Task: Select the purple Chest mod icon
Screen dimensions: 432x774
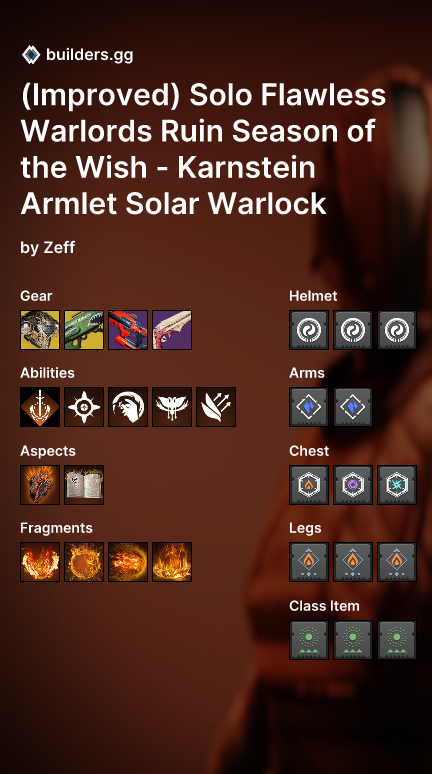Action: click(x=353, y=485)
